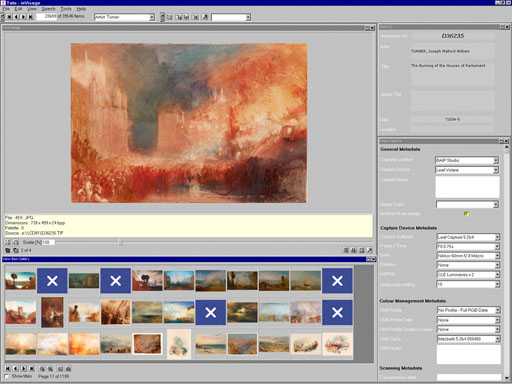The image size is (512, 384).
Task: Click the title The Burning of the Houses of Parliament
Action: (448, 66)
